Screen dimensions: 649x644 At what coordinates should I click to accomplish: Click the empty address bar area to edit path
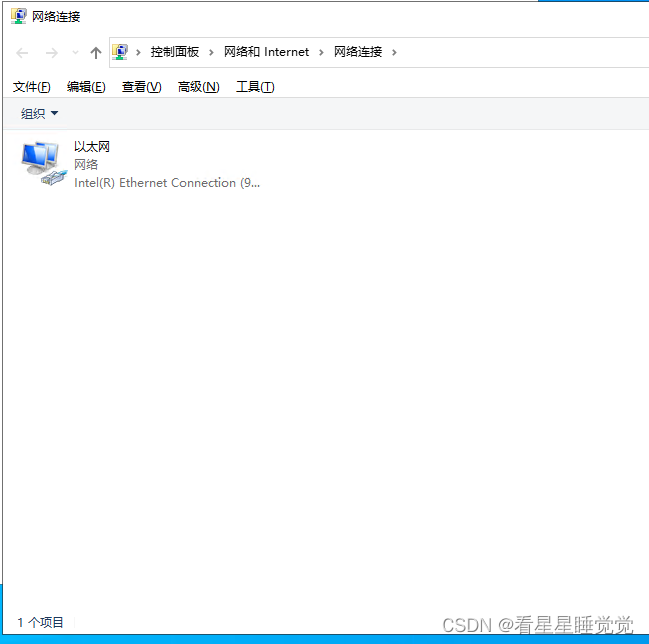(x=522, y=52)
